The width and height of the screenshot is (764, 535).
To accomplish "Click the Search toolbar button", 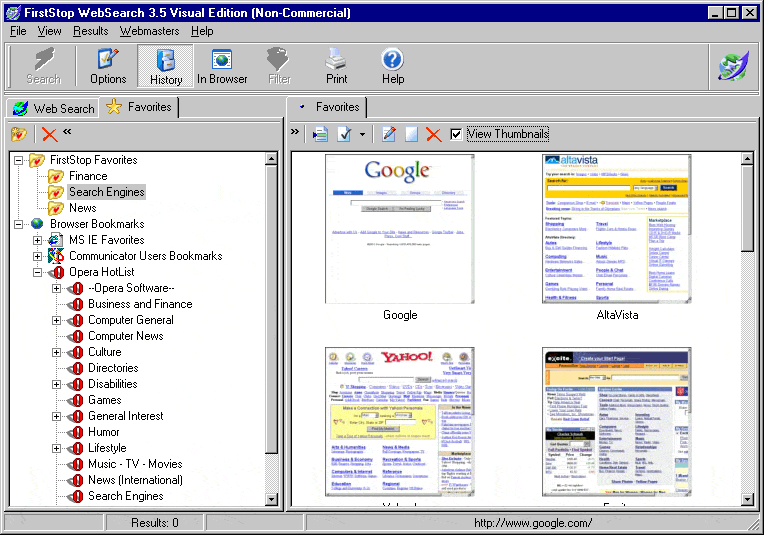I will (x=43, y=66).
